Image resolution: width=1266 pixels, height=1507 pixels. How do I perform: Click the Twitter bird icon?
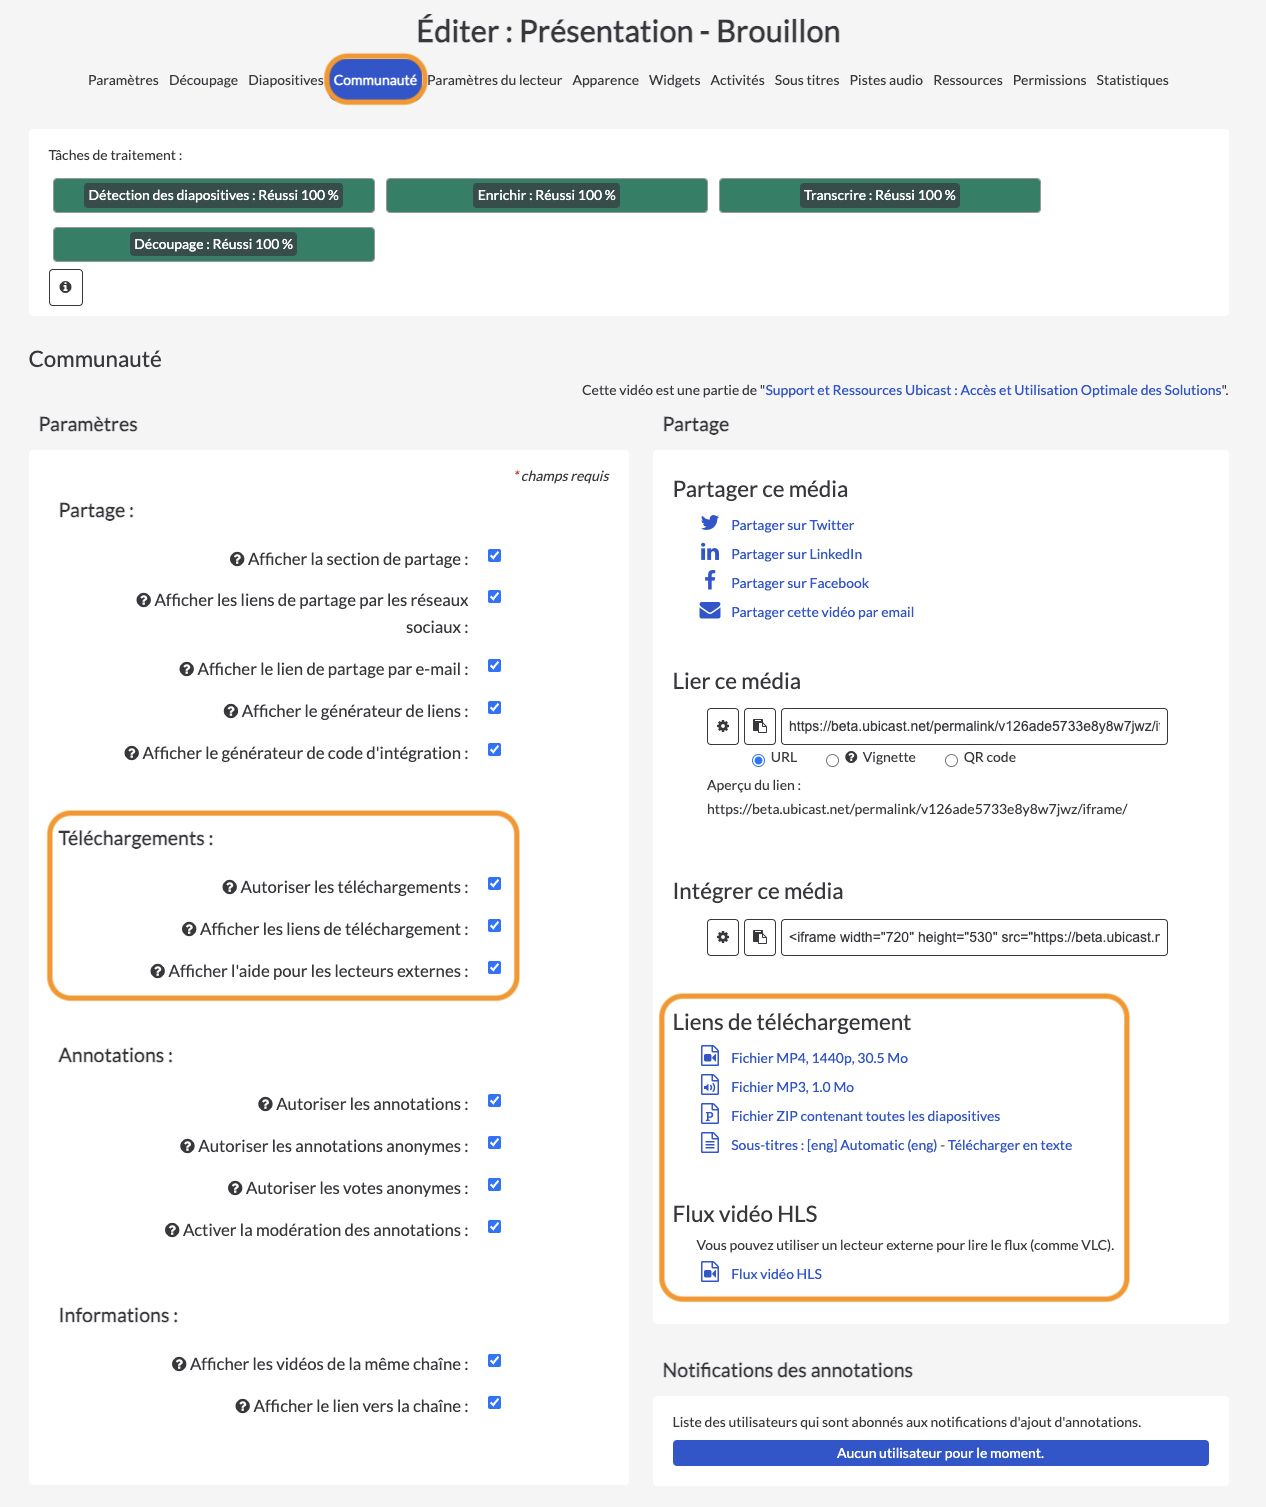[x=710, y=523]
